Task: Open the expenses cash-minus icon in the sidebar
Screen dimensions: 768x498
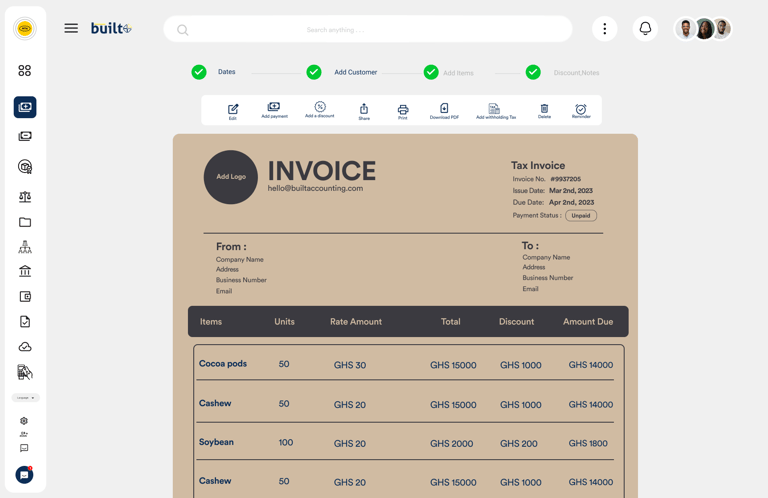Action: (25, 136)
